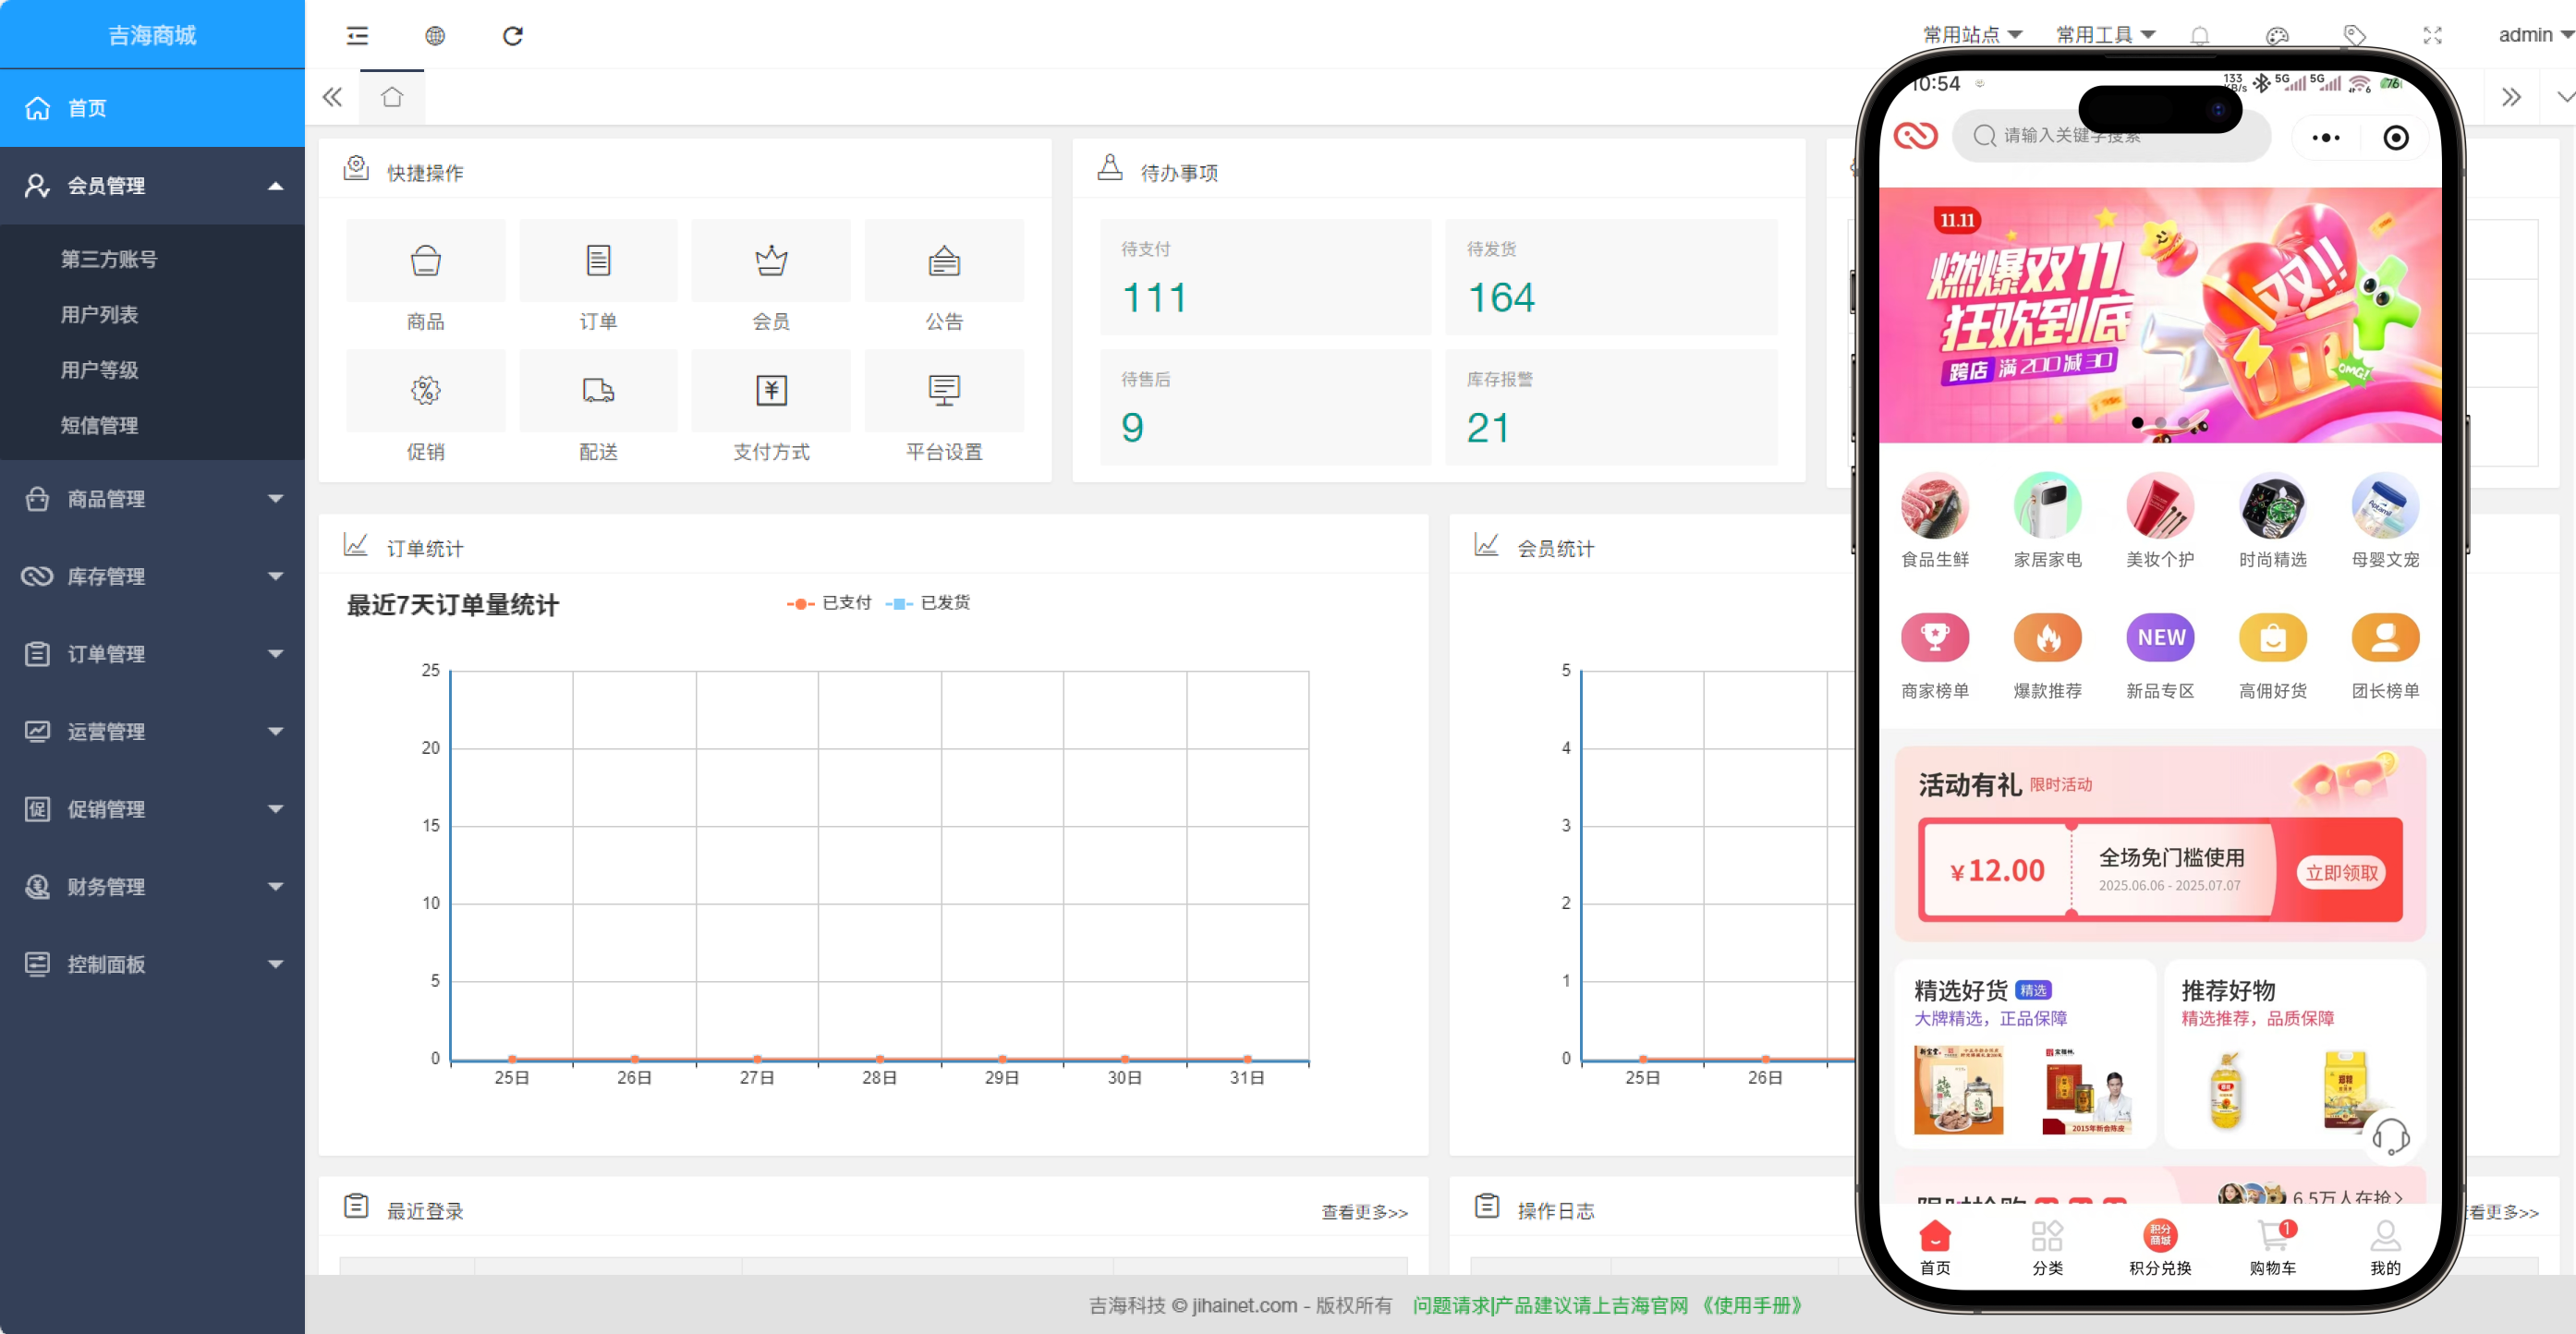Open the 《使用手册》 footer link
This screenshot has height=1334, width=2576.
tap(1750, 1305)
